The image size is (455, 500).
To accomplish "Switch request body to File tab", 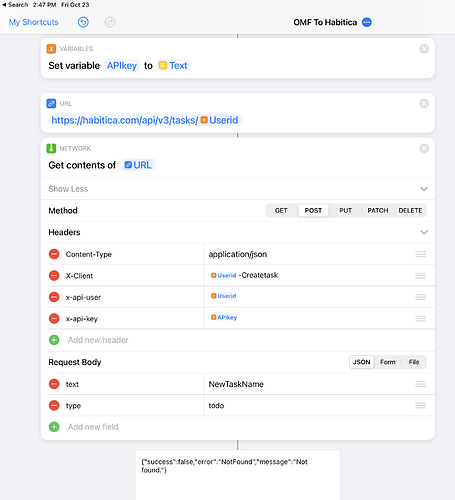I will 414,362.
